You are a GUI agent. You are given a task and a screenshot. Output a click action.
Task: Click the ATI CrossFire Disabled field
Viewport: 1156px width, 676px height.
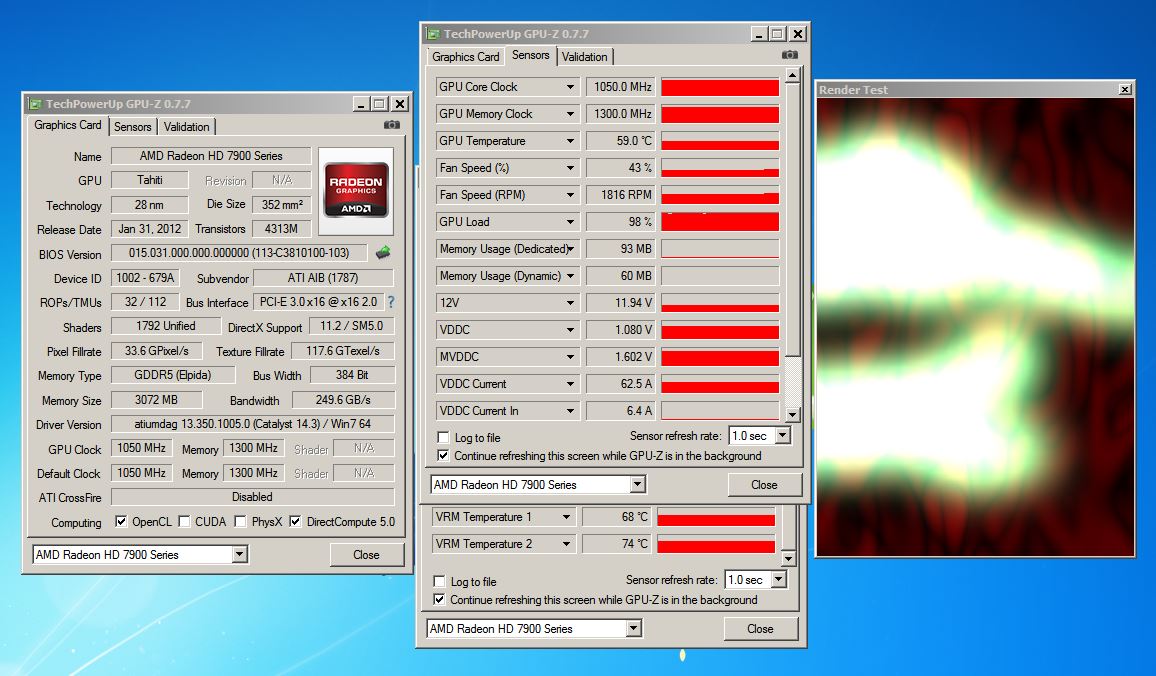[x=252, y=497]
